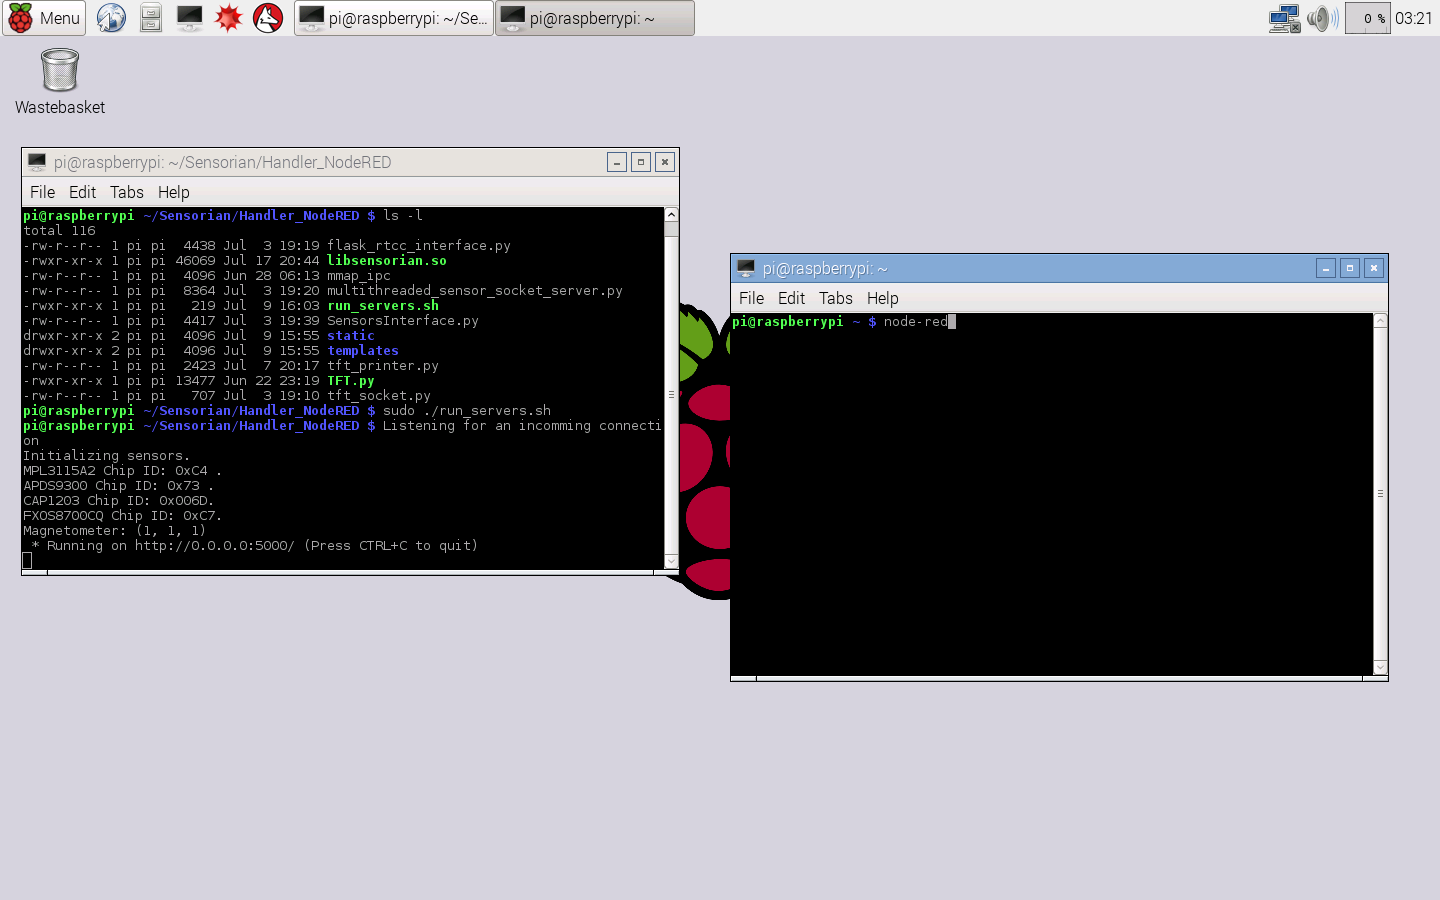The image size is (1440, 900).
Task: Open the Help menu of the node-red terminal
Action: coord(883,298)
